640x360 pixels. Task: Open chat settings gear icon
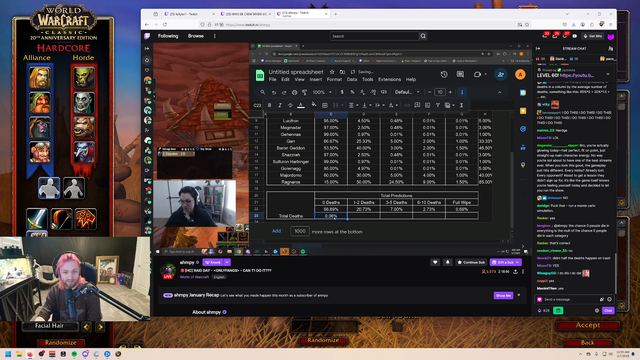point(597,311)
